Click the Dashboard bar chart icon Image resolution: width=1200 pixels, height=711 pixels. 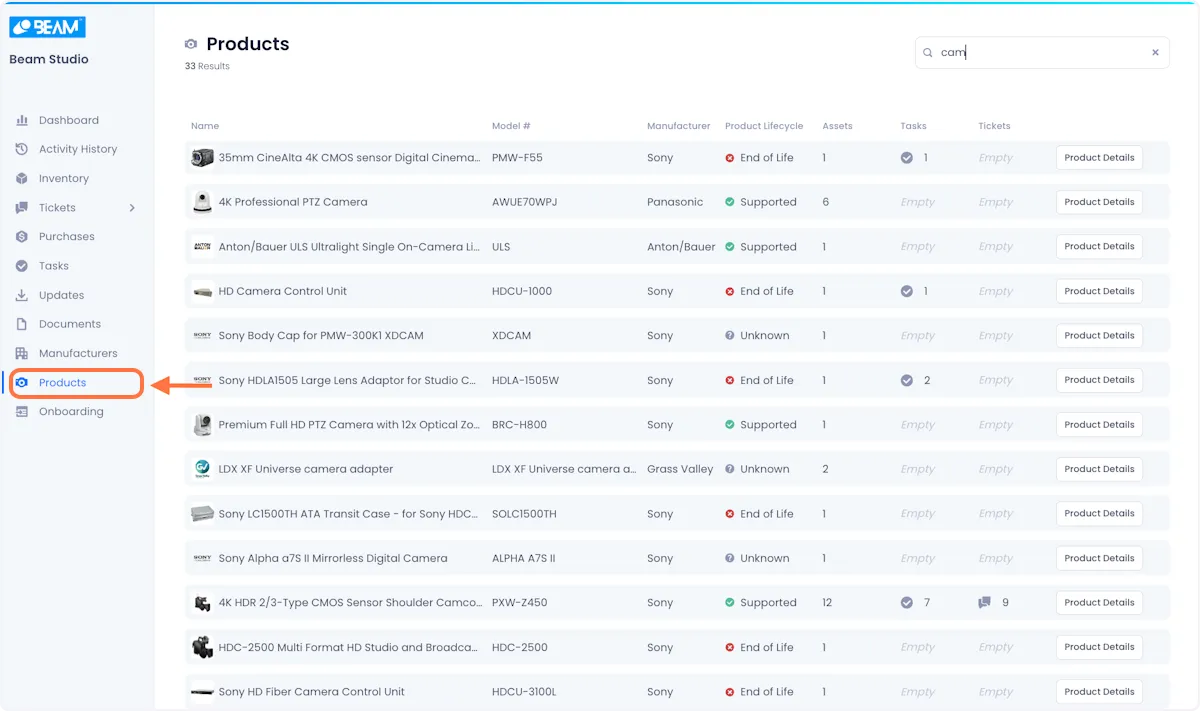[22, 120]
